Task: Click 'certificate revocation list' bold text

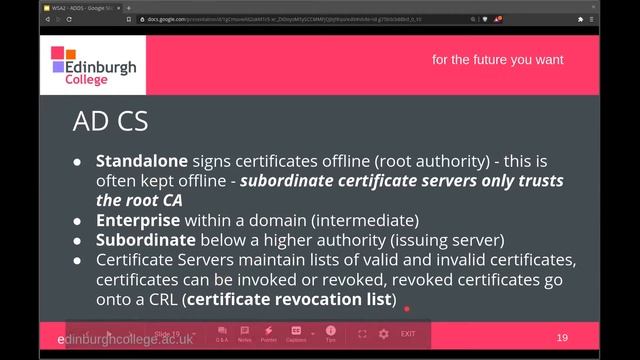Action: pos(289,300)
